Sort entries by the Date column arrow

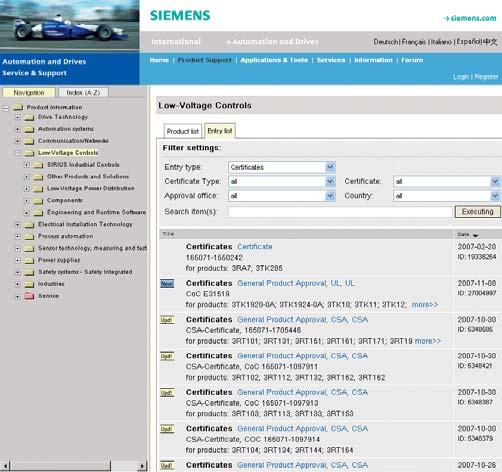click(x=475, y=235)
